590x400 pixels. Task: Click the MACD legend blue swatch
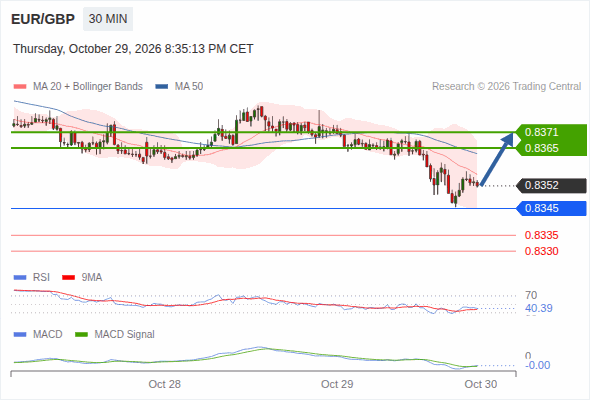coord(20,335)
